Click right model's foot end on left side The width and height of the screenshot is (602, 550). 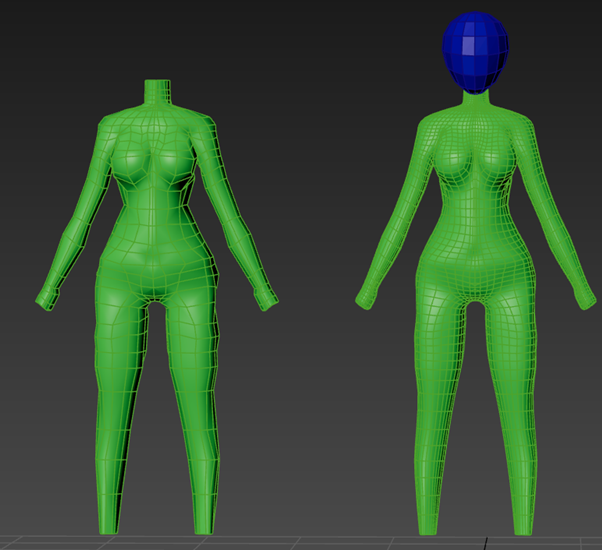[427, 523]
